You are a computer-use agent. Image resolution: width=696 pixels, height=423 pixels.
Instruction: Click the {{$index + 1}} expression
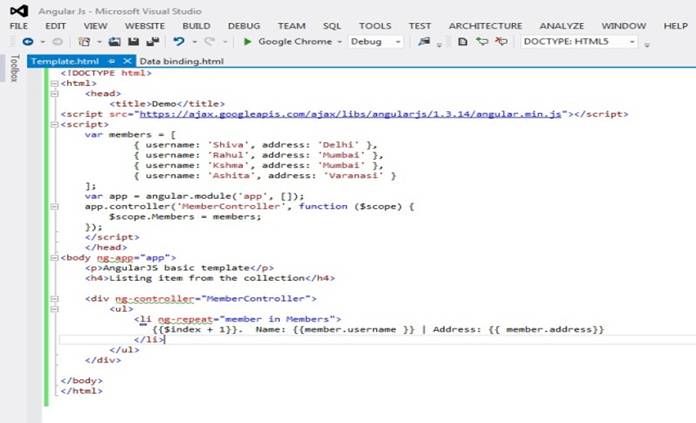pos(195,329)
